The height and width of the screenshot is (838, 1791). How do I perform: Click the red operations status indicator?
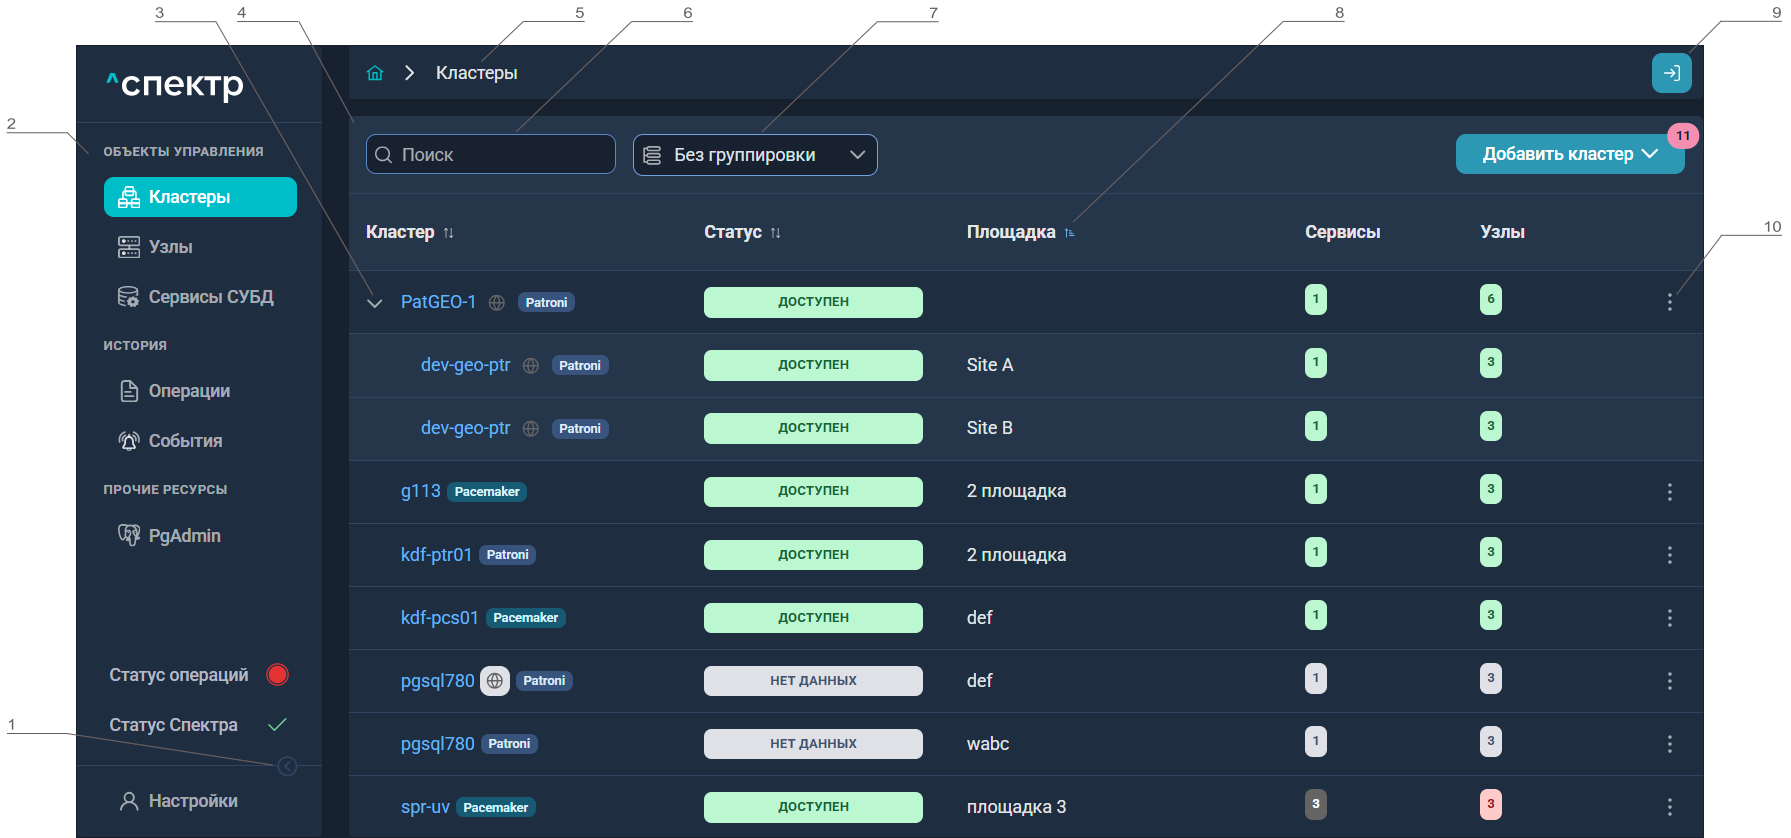coord(278,675)
